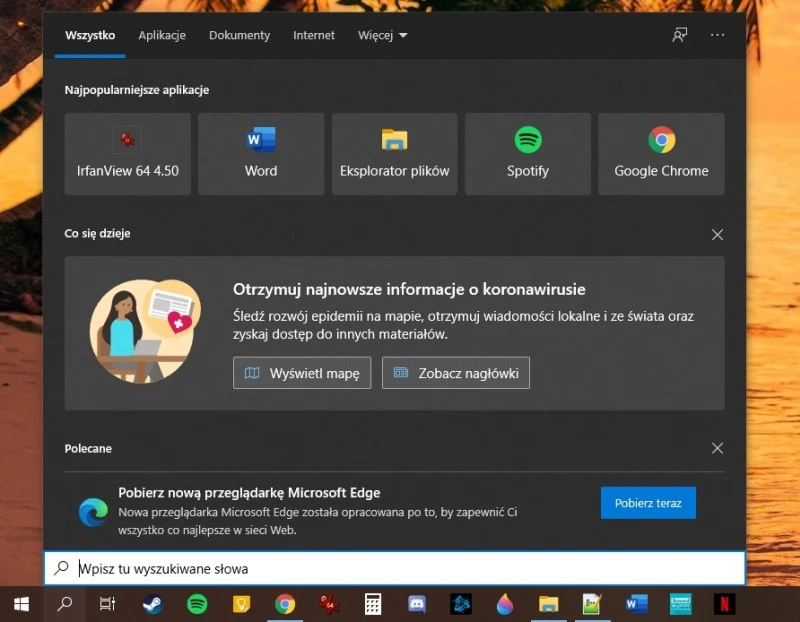Click the search input field
The image size is (800, 622).
click(x=300, y=567)
